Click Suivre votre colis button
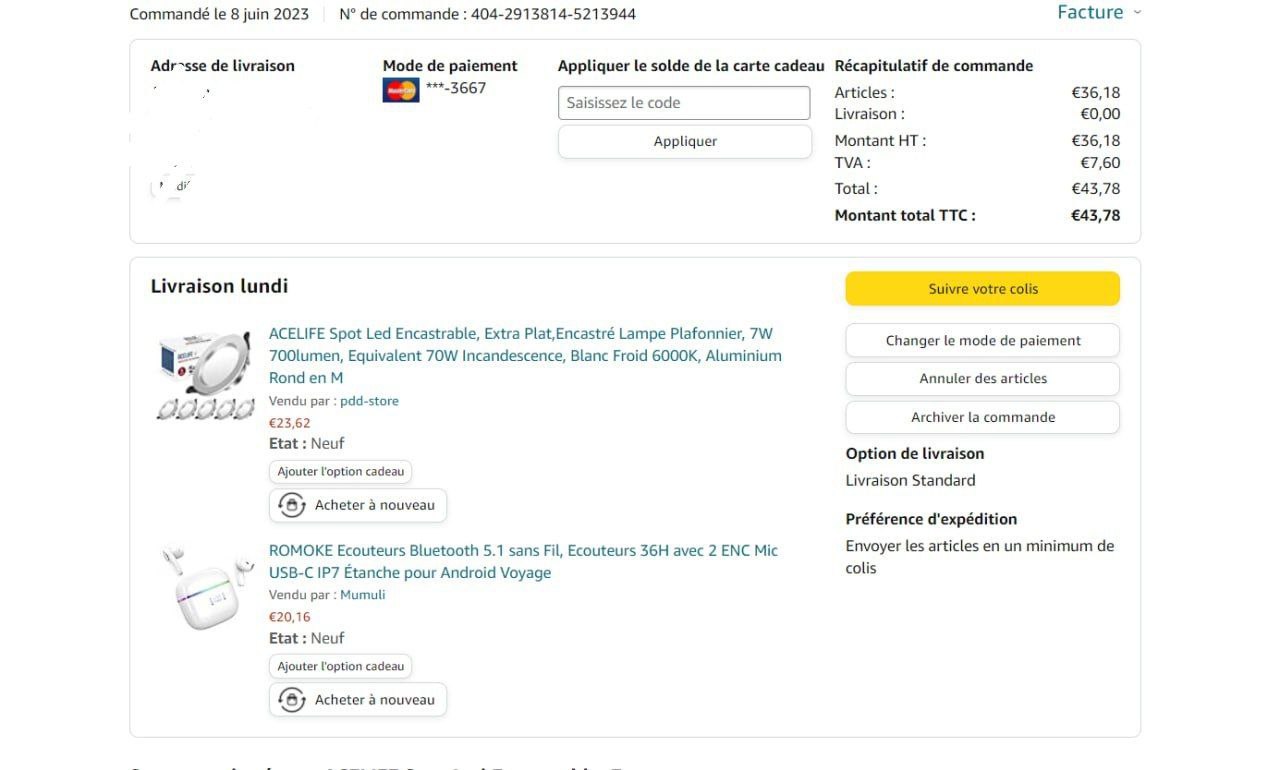The width and height of the screenshot is (1280, 770). tap(982, 289)
